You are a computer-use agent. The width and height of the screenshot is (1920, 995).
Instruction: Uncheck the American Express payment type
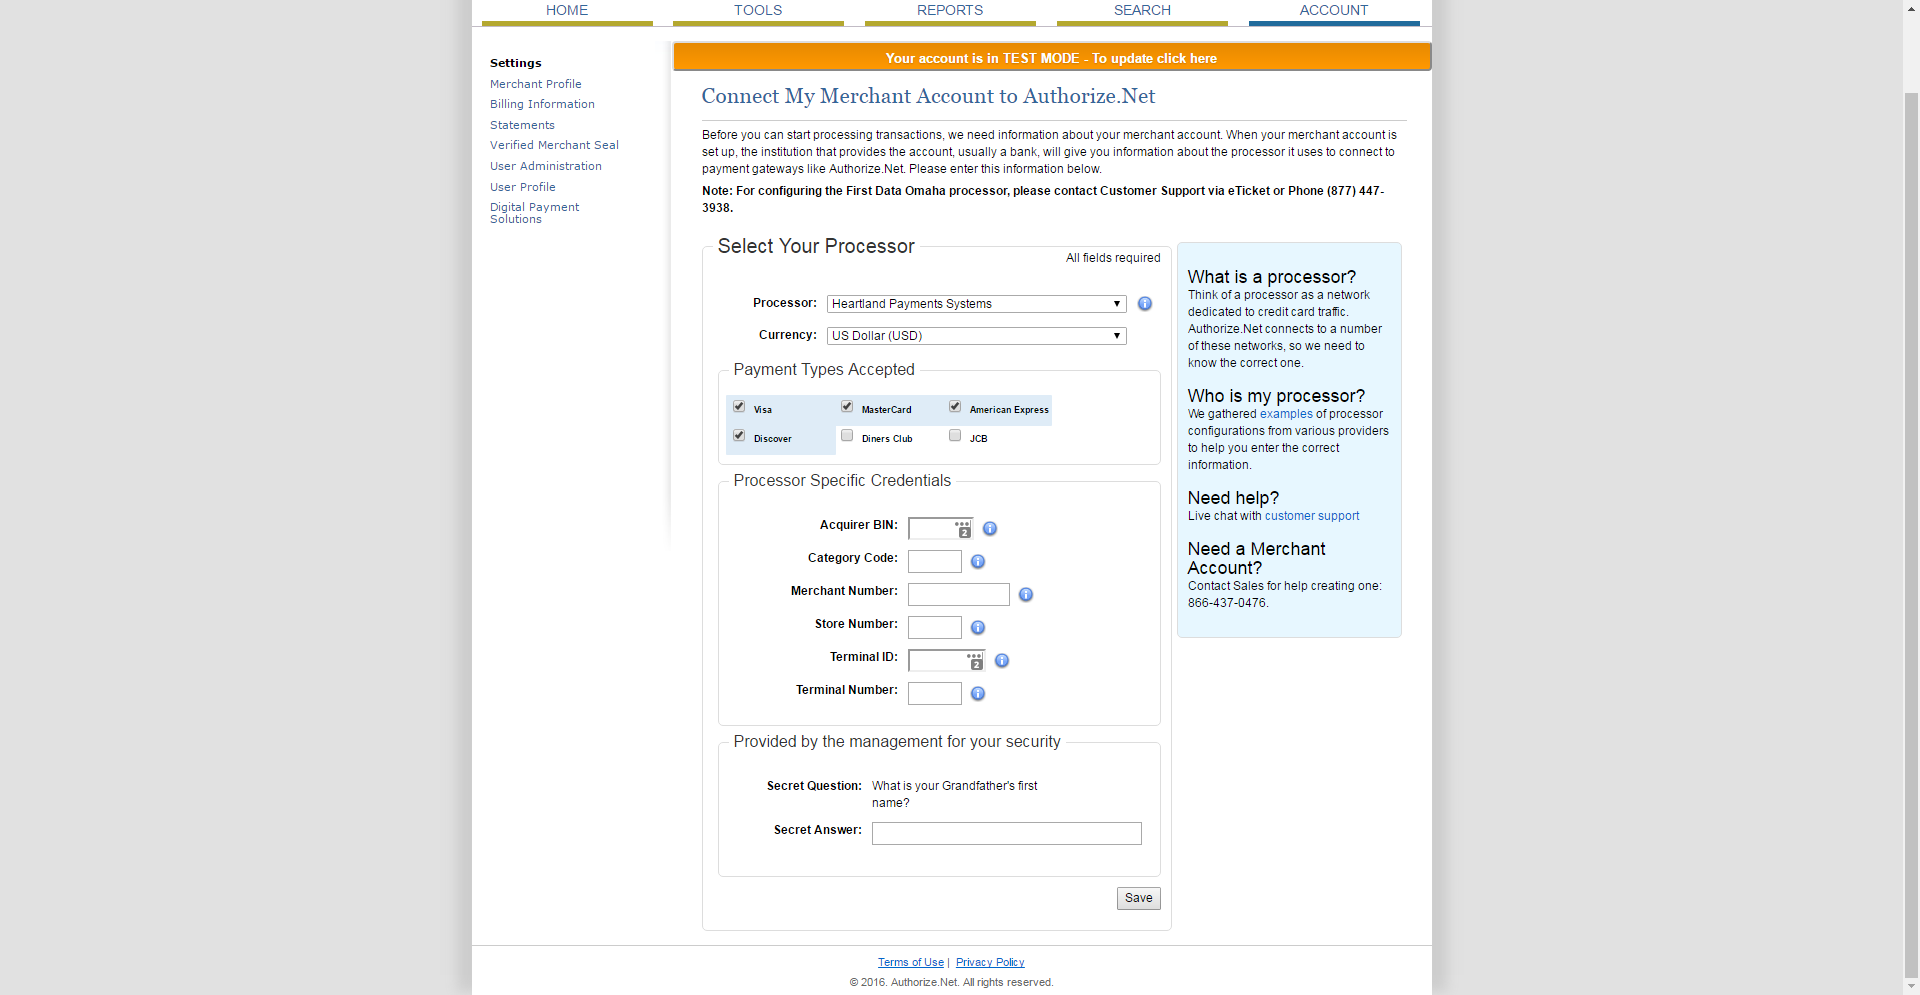[955, 407]
